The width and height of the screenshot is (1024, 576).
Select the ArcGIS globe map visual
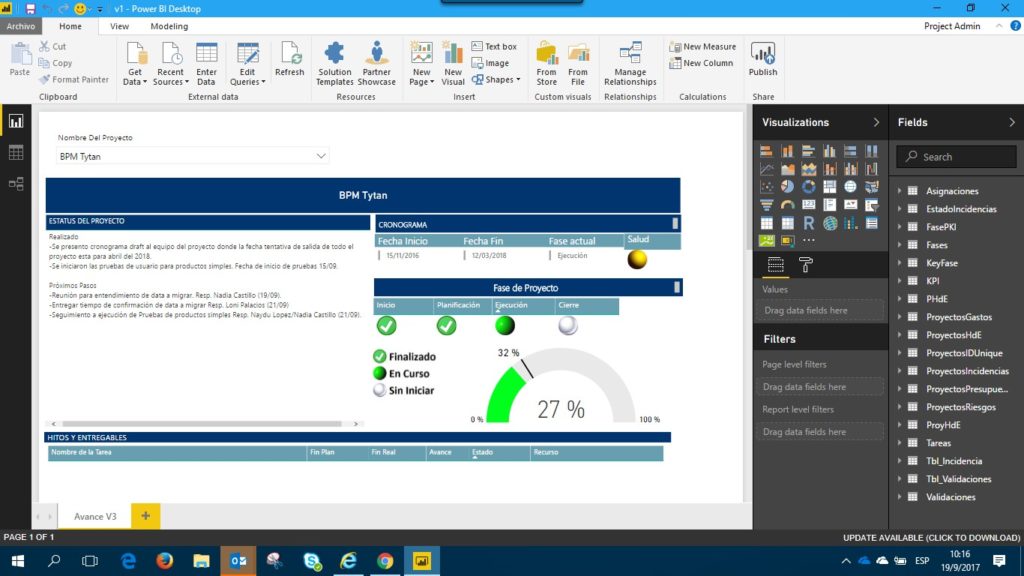coord(830,223)
